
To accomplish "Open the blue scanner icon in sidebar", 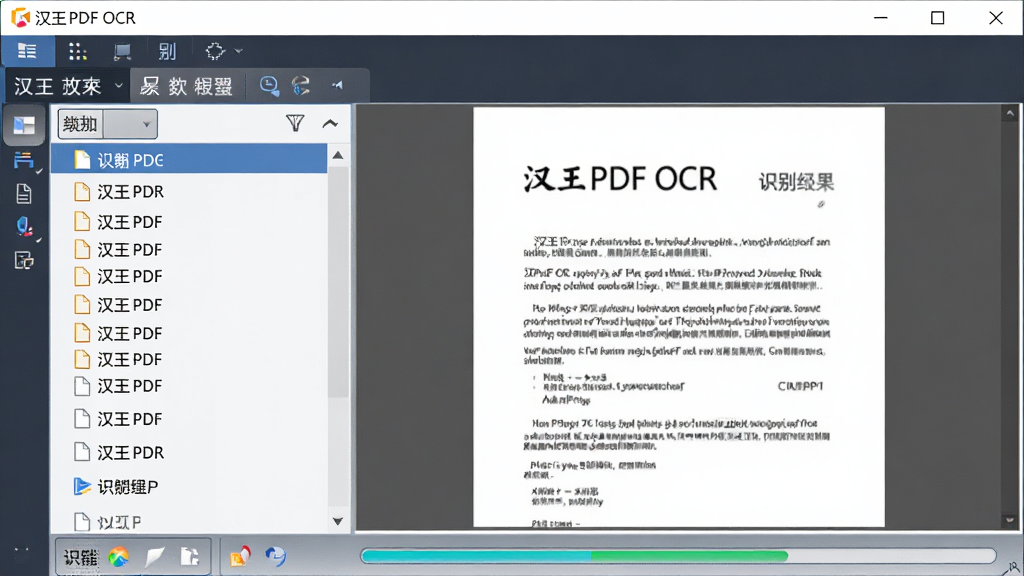I will click(x=24, y=160).
